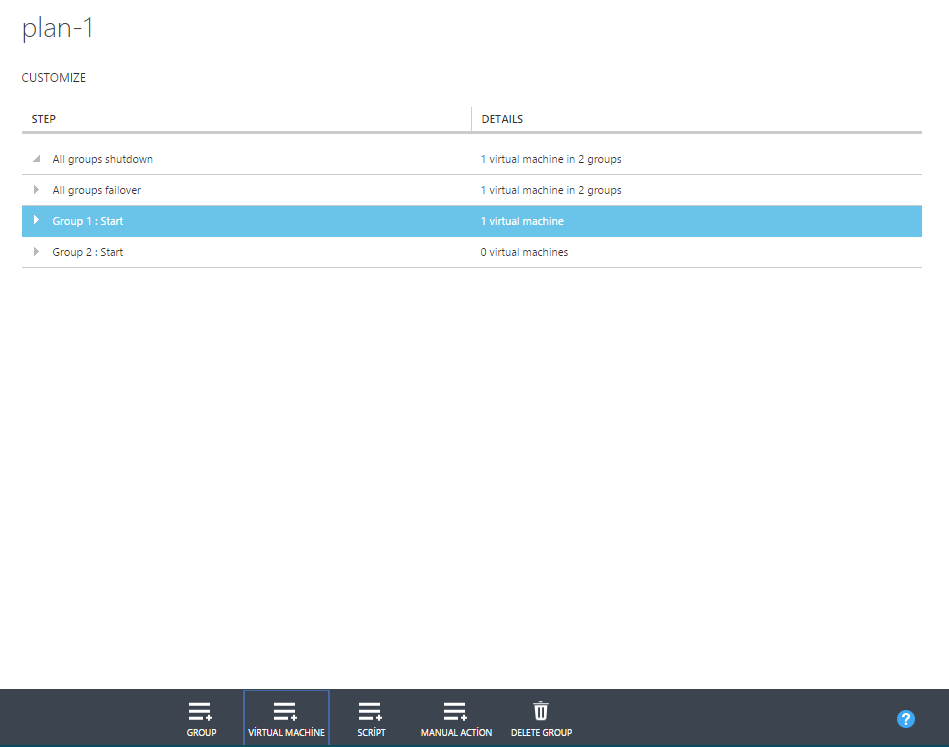The height and width of the screenshot is (747, 949).
Task: Select the All groups failover row label
Action: tap(96, 190)
